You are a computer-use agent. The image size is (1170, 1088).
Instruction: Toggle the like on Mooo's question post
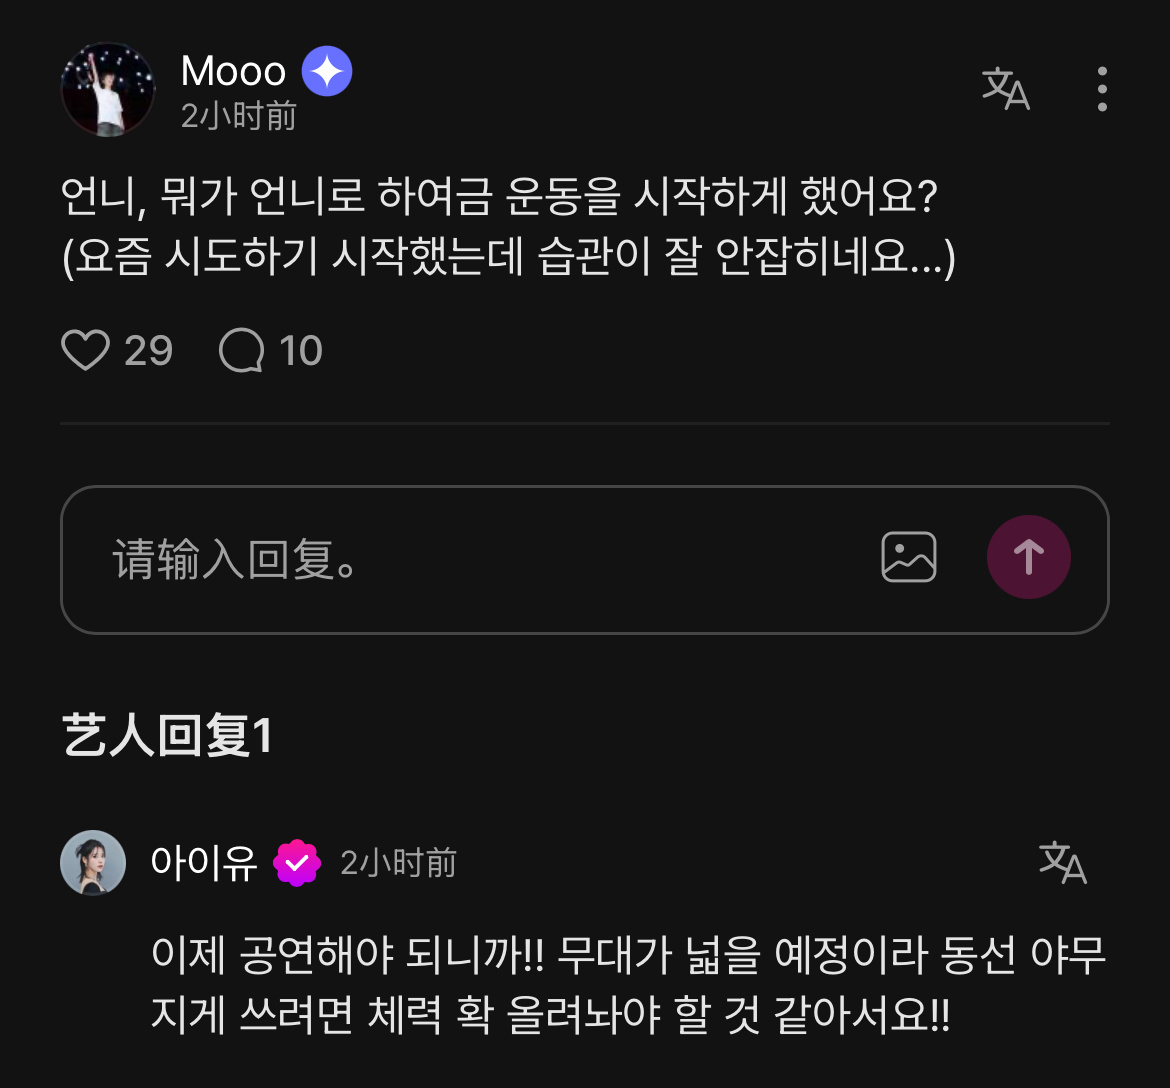(x=86, y=349)
